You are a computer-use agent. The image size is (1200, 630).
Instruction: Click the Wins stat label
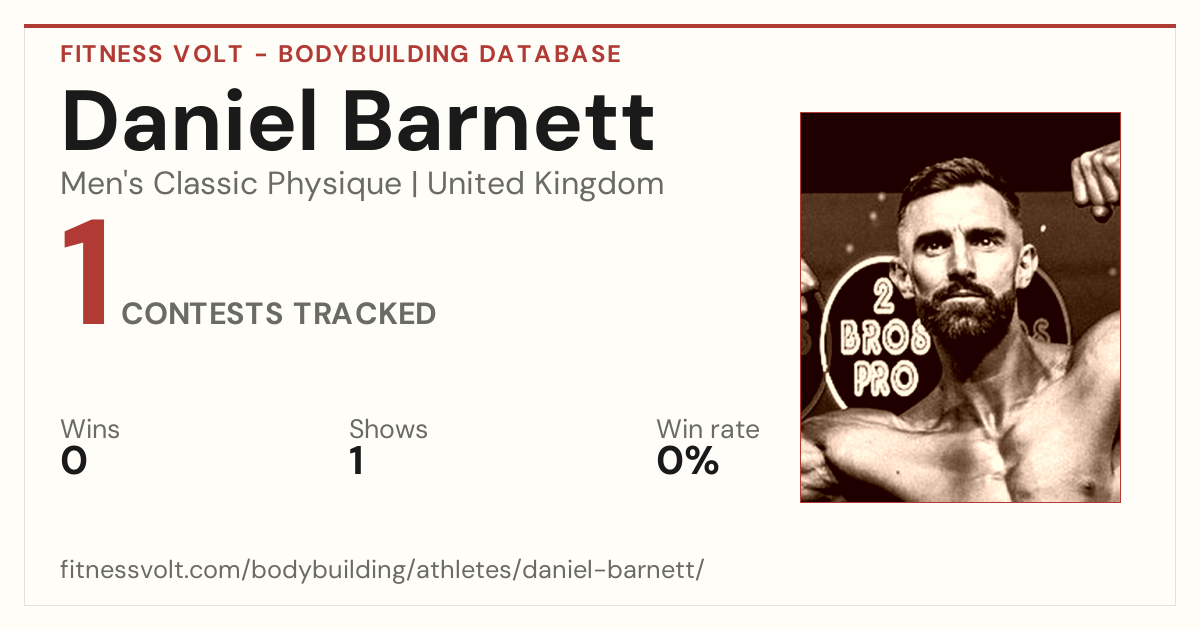coord(90,430)
